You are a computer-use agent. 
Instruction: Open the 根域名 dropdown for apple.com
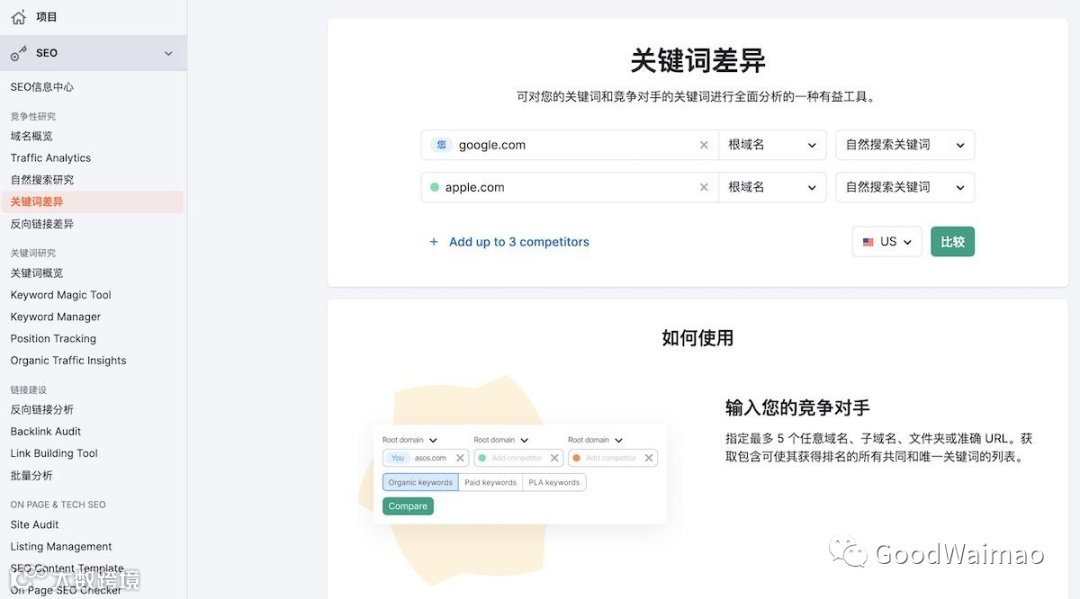click(772, 187)
